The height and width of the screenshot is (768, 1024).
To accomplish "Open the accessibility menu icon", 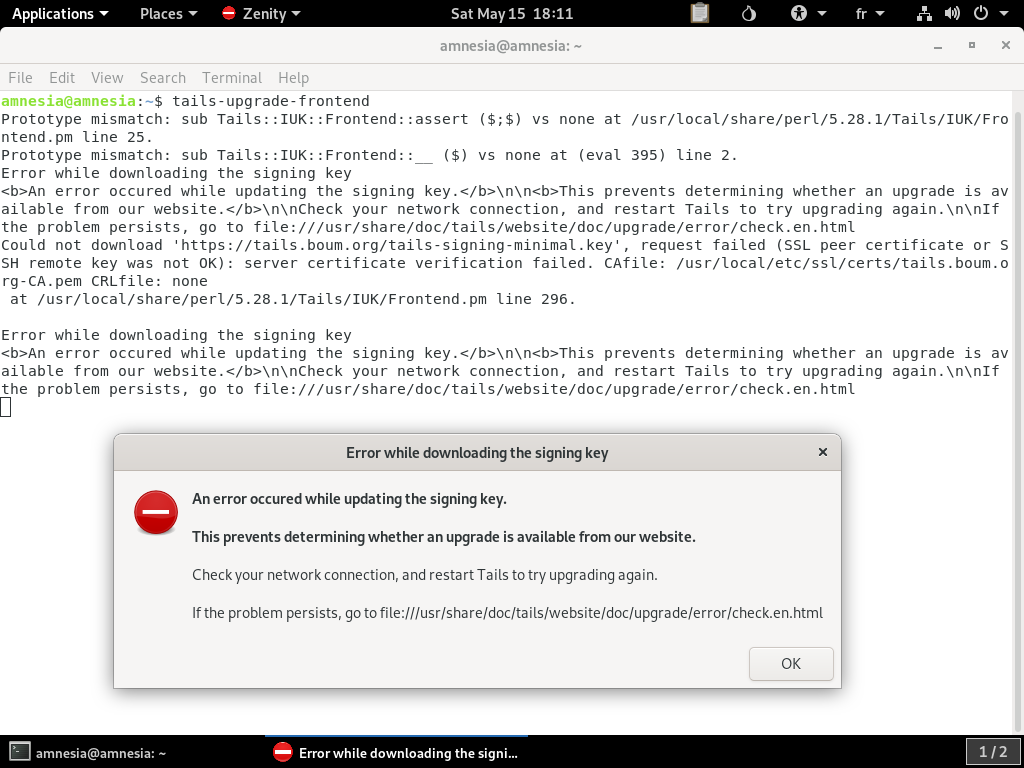I will (x=799, y=14).
